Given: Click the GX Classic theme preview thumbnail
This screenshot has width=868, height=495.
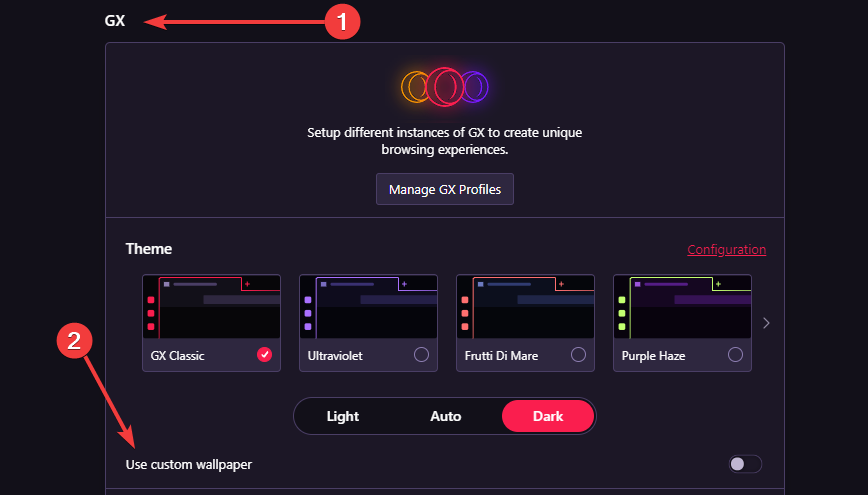Looking at the screenshot, I should pyautogui.click(x=211, y=307).
